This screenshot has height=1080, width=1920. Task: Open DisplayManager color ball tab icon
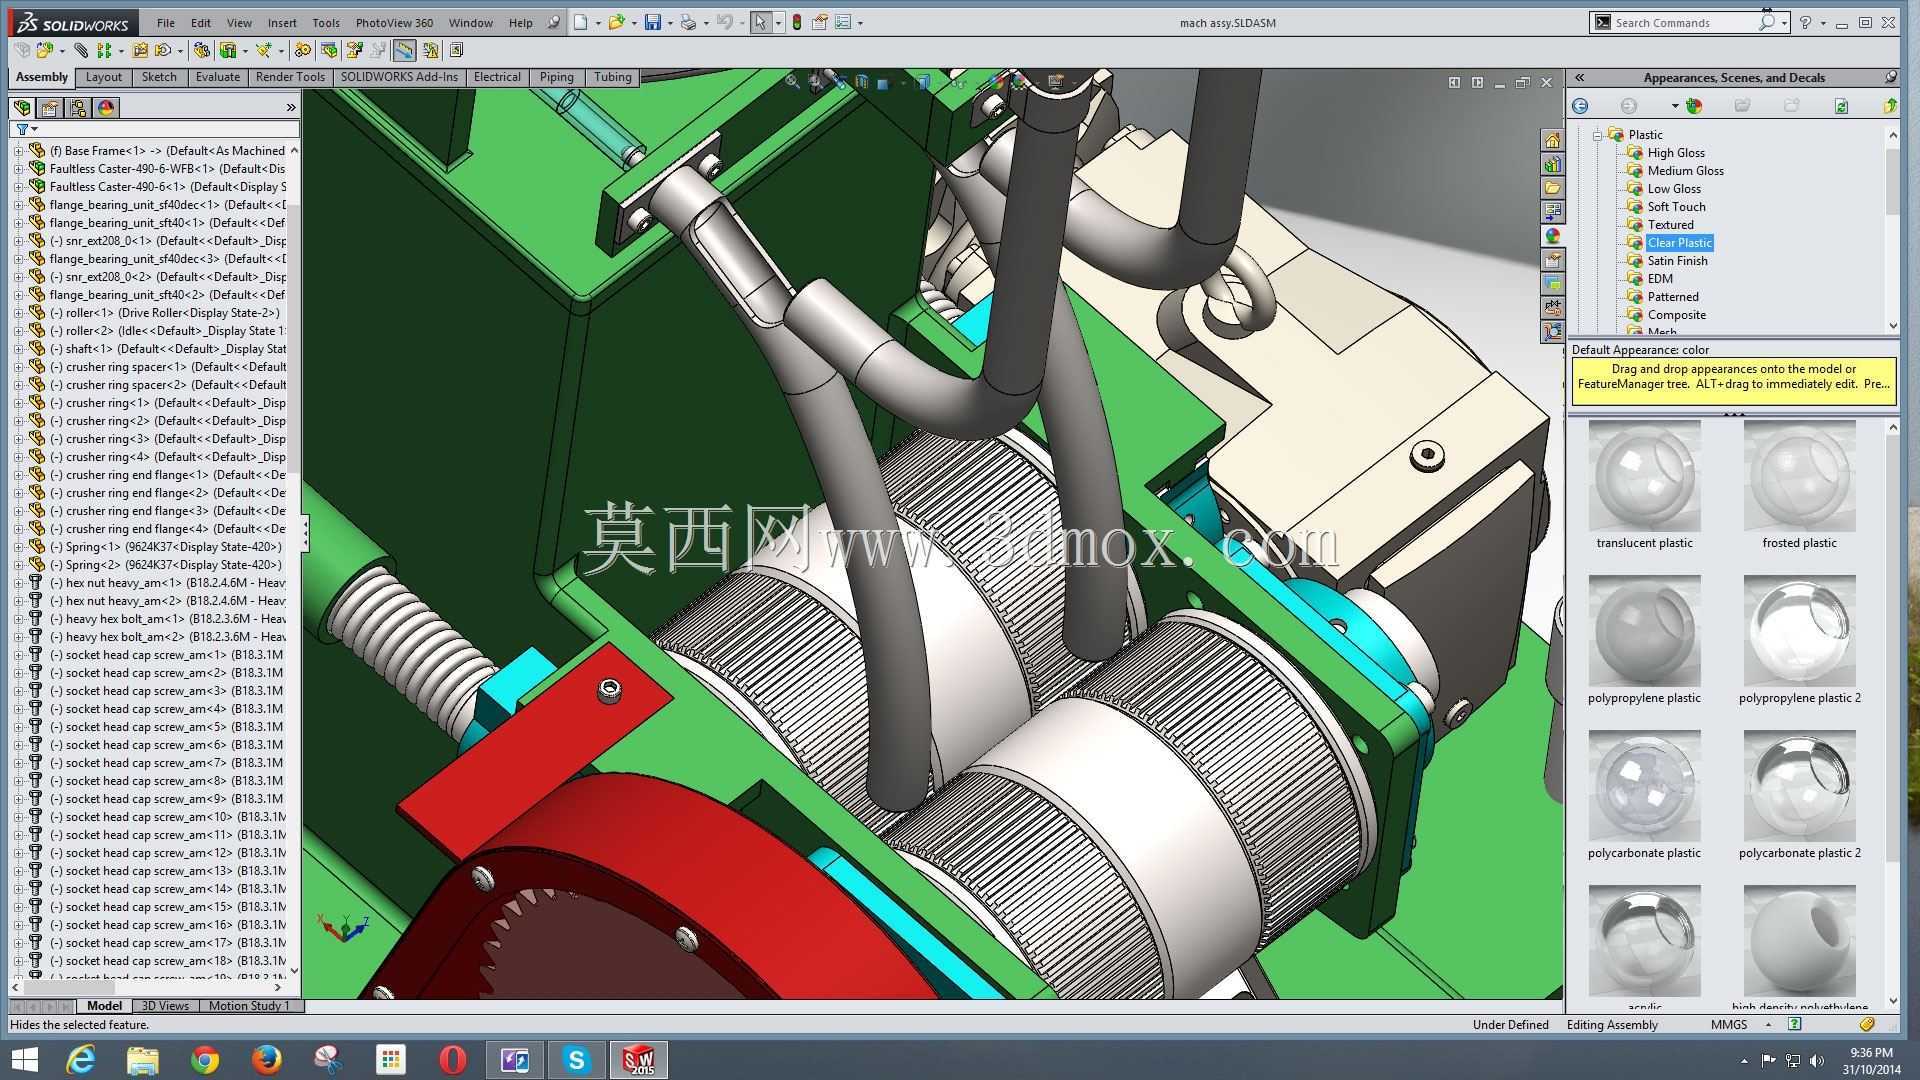106,107
